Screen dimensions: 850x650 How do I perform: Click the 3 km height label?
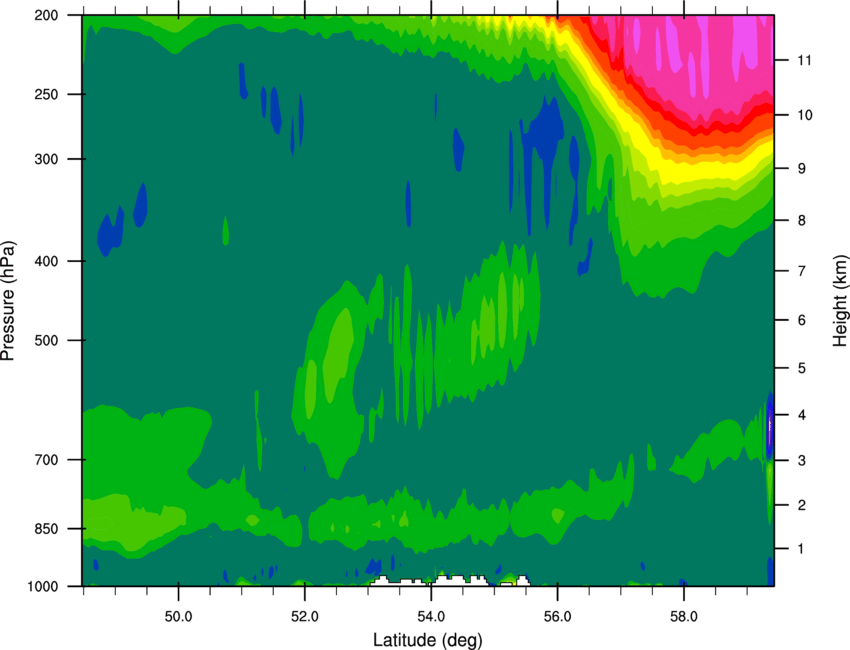802,460
